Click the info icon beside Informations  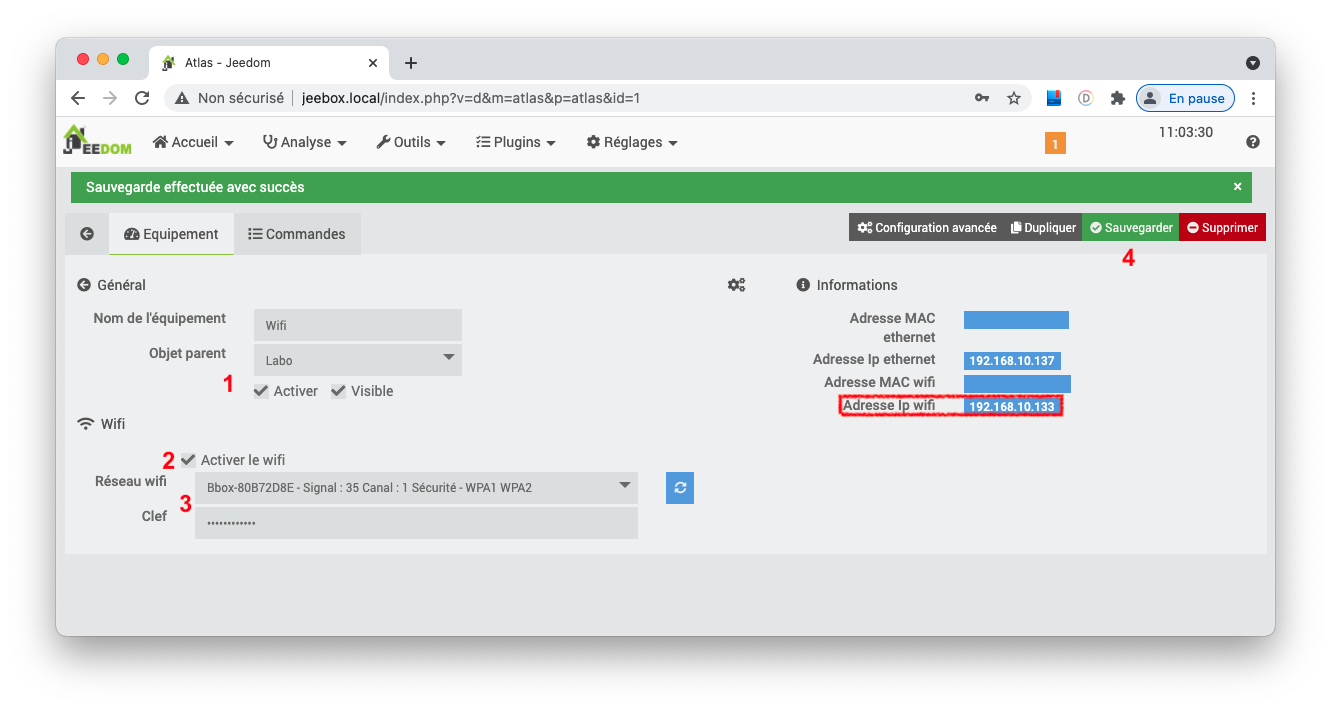803,285
